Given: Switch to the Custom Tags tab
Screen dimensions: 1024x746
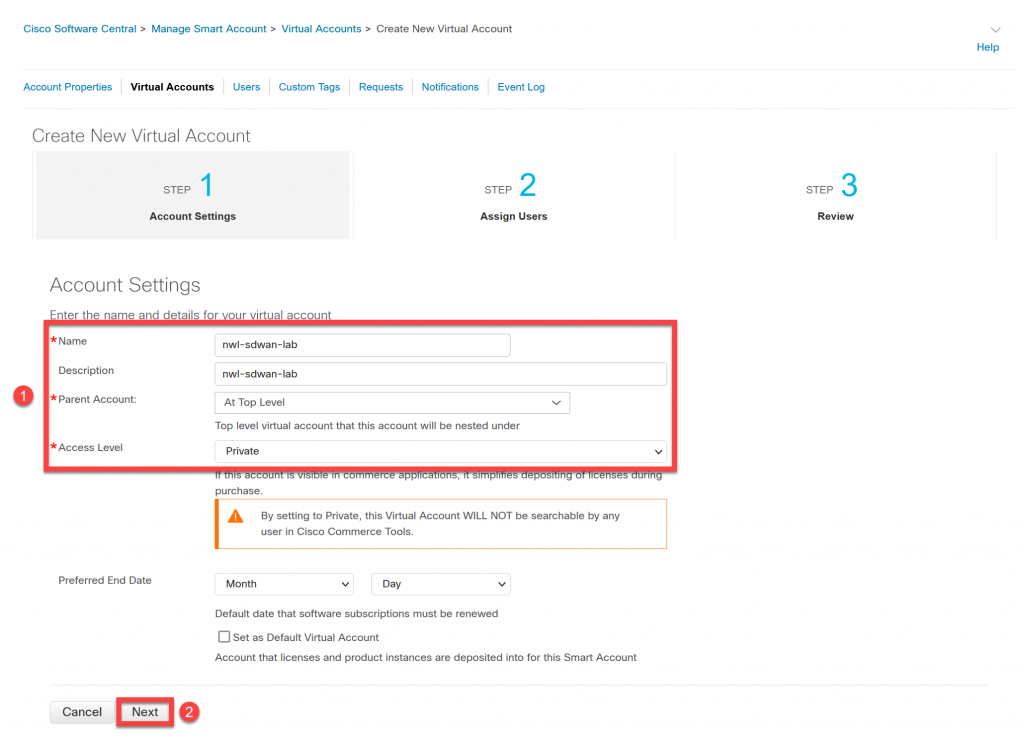Looking at the screenshot, I should pyautogui.click(x=309, y=87).
